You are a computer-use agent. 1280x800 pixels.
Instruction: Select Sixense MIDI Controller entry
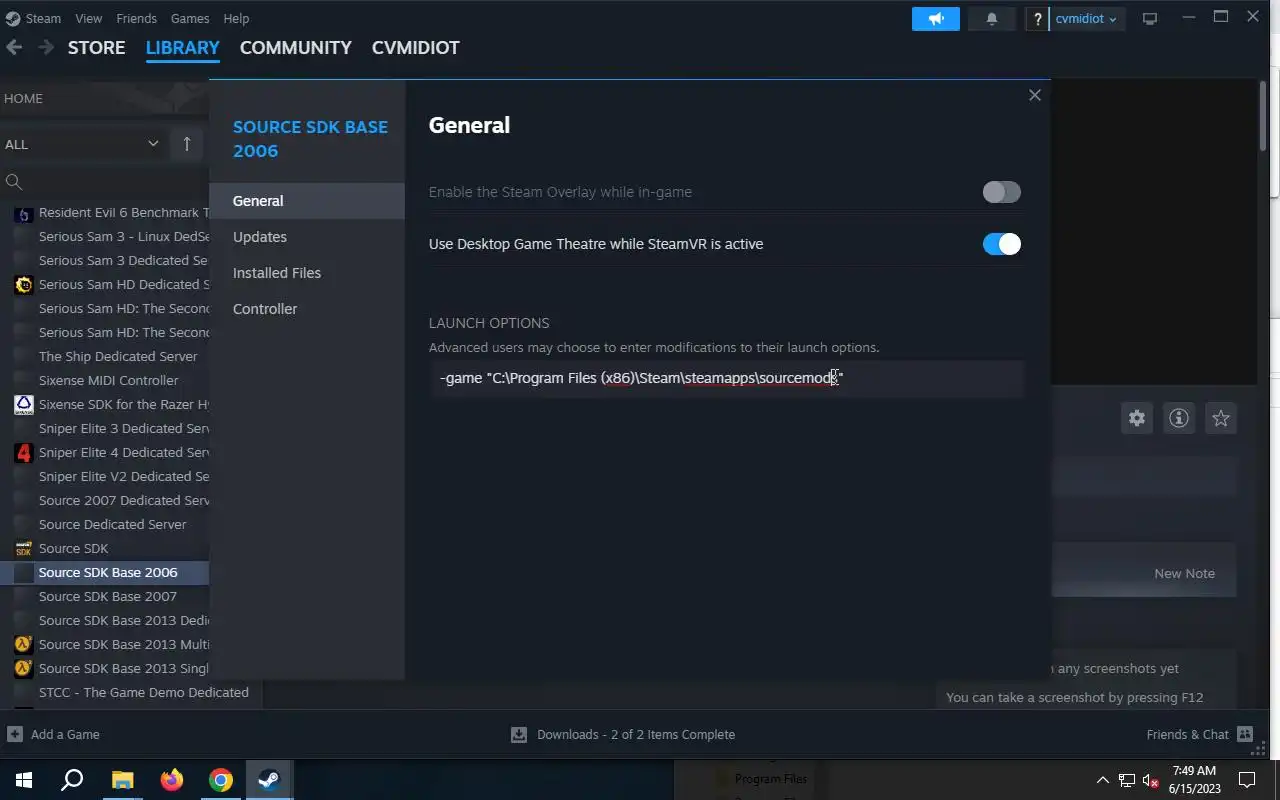pos(108,380)
